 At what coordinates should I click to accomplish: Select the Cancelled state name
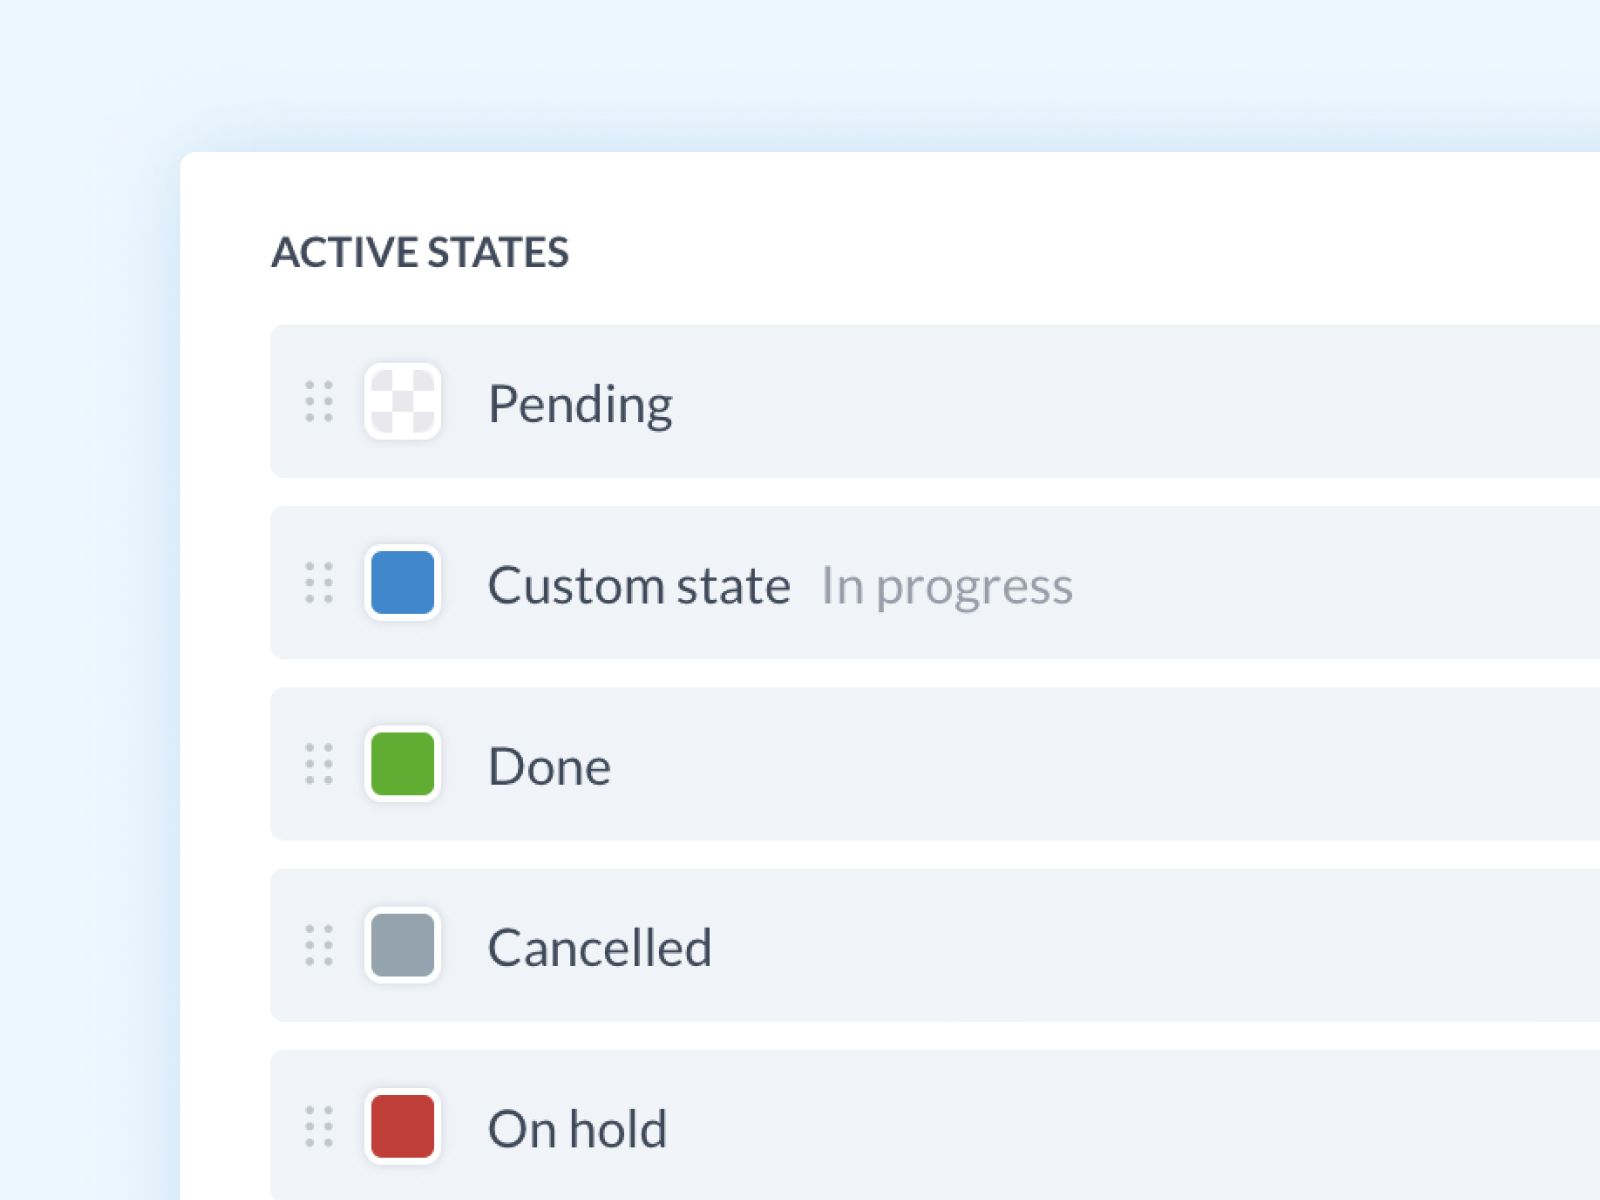[x=599, y=948]
